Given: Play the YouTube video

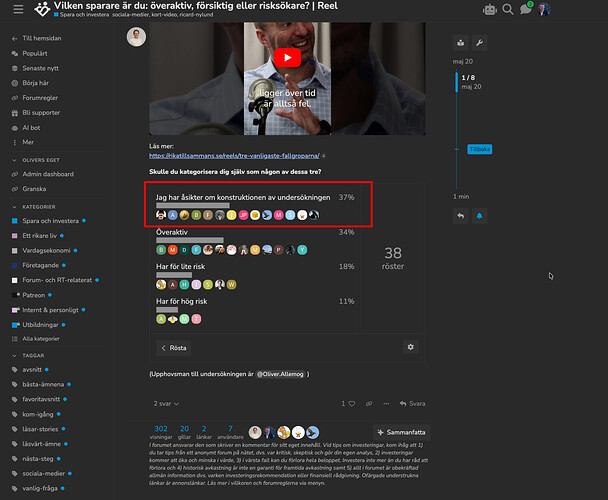Looking at the screenshot, I should tap(287, 57).
